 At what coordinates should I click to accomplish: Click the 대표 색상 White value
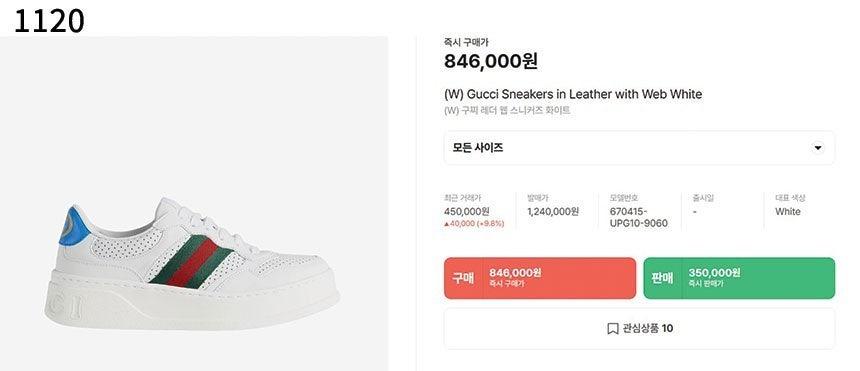788,211
